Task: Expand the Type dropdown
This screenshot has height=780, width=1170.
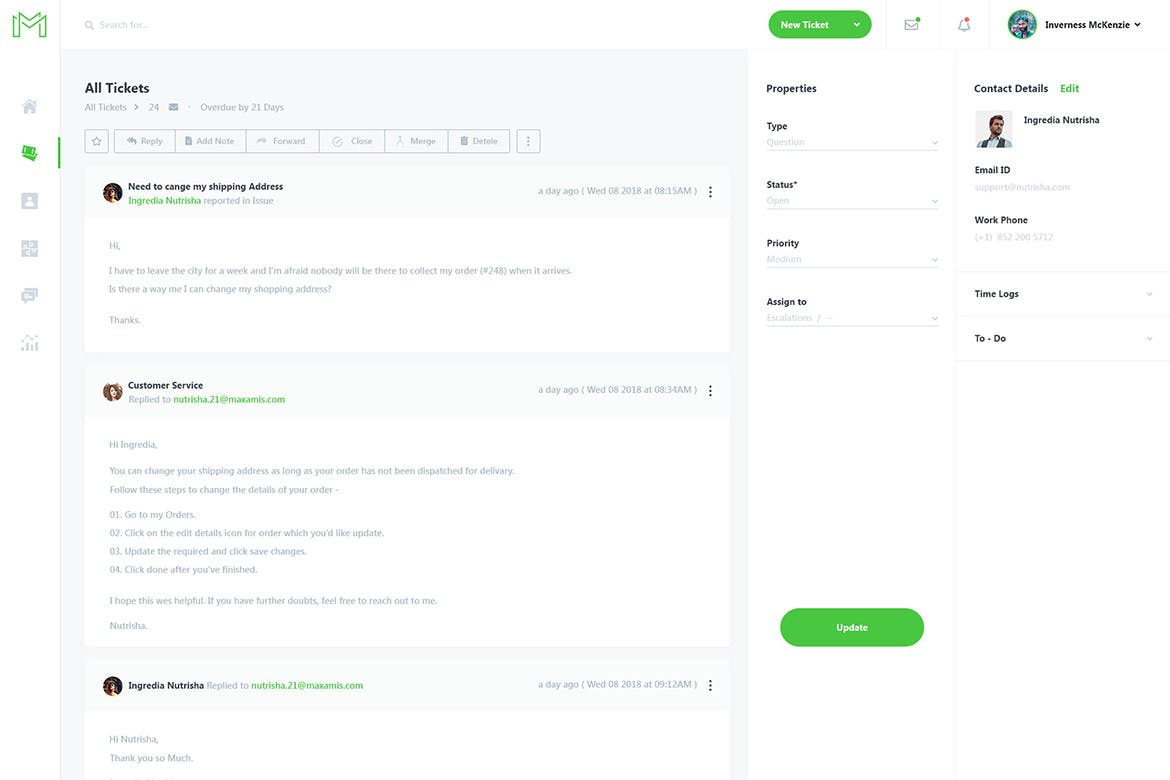Action: [852, 142]
